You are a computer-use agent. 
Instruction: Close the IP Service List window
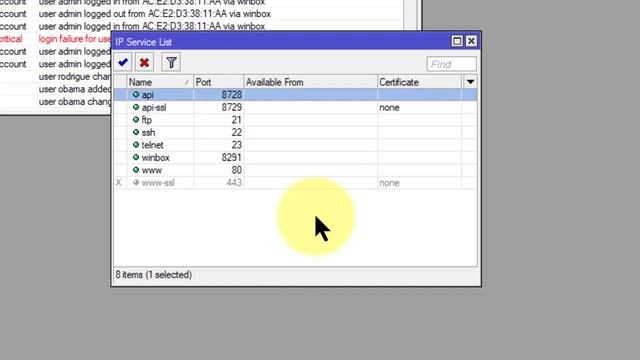coord(471,41)
